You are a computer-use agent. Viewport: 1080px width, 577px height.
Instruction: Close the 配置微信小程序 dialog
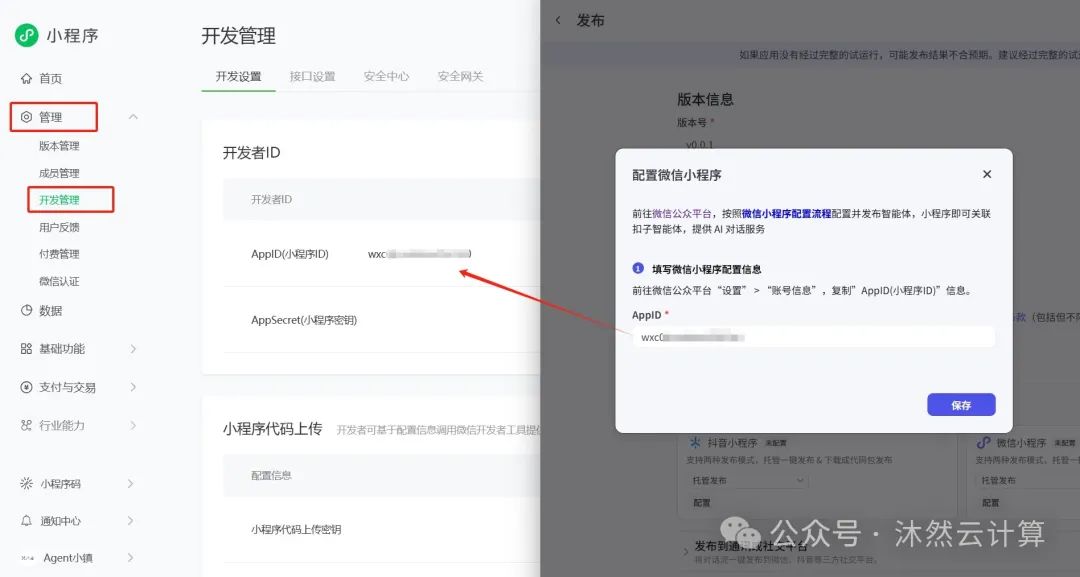(x=987, y=174)
